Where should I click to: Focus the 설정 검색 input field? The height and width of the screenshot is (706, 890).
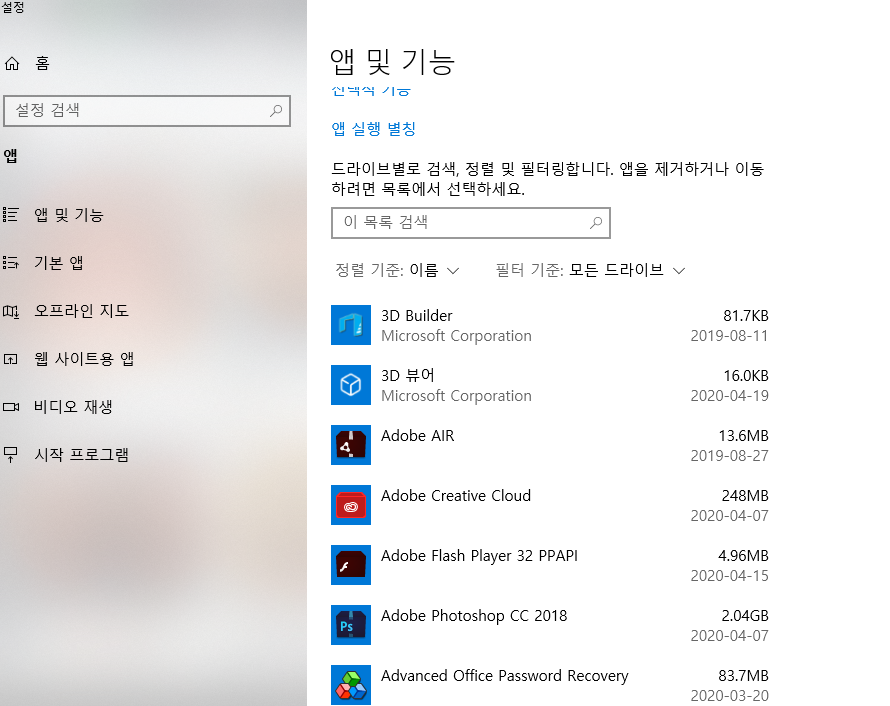click(x=146, y=111)
